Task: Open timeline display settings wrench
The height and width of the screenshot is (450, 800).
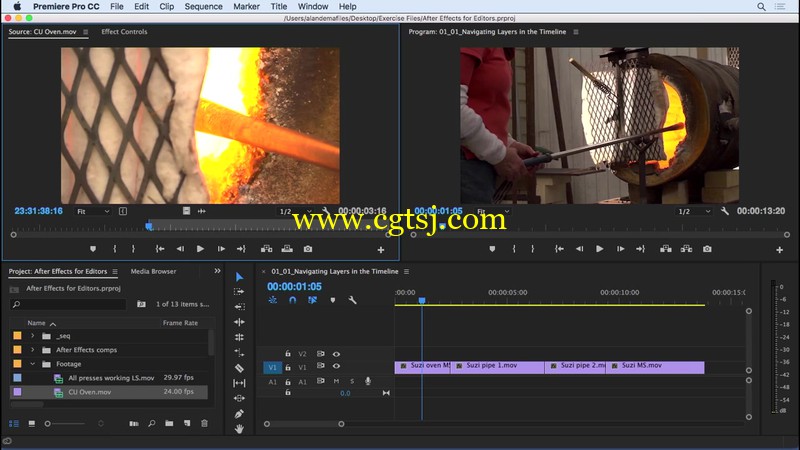Action: click(x=353, y=300)
